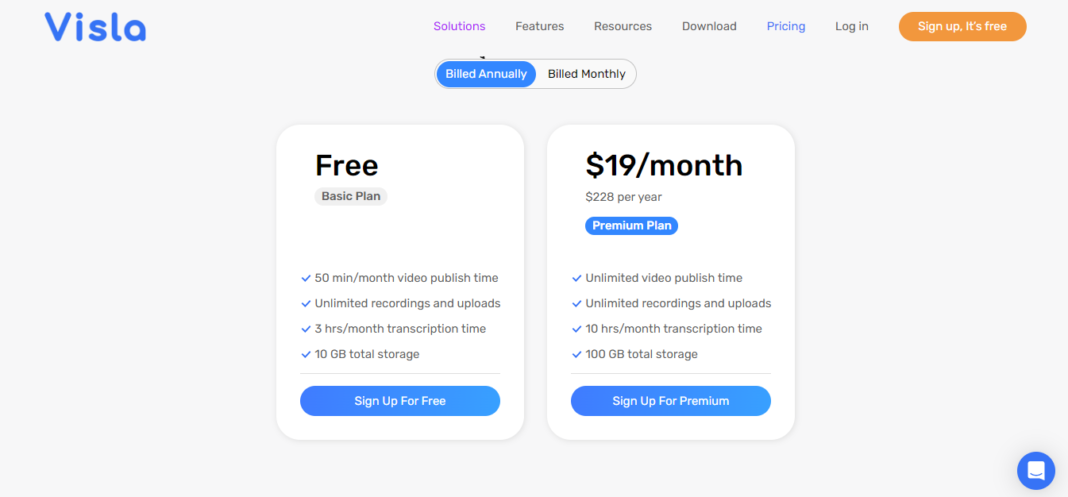This screenshot has height=497, width=1068.
Task: Click checkmark beside Unlimited video publish time
Action: pos(577,278)
